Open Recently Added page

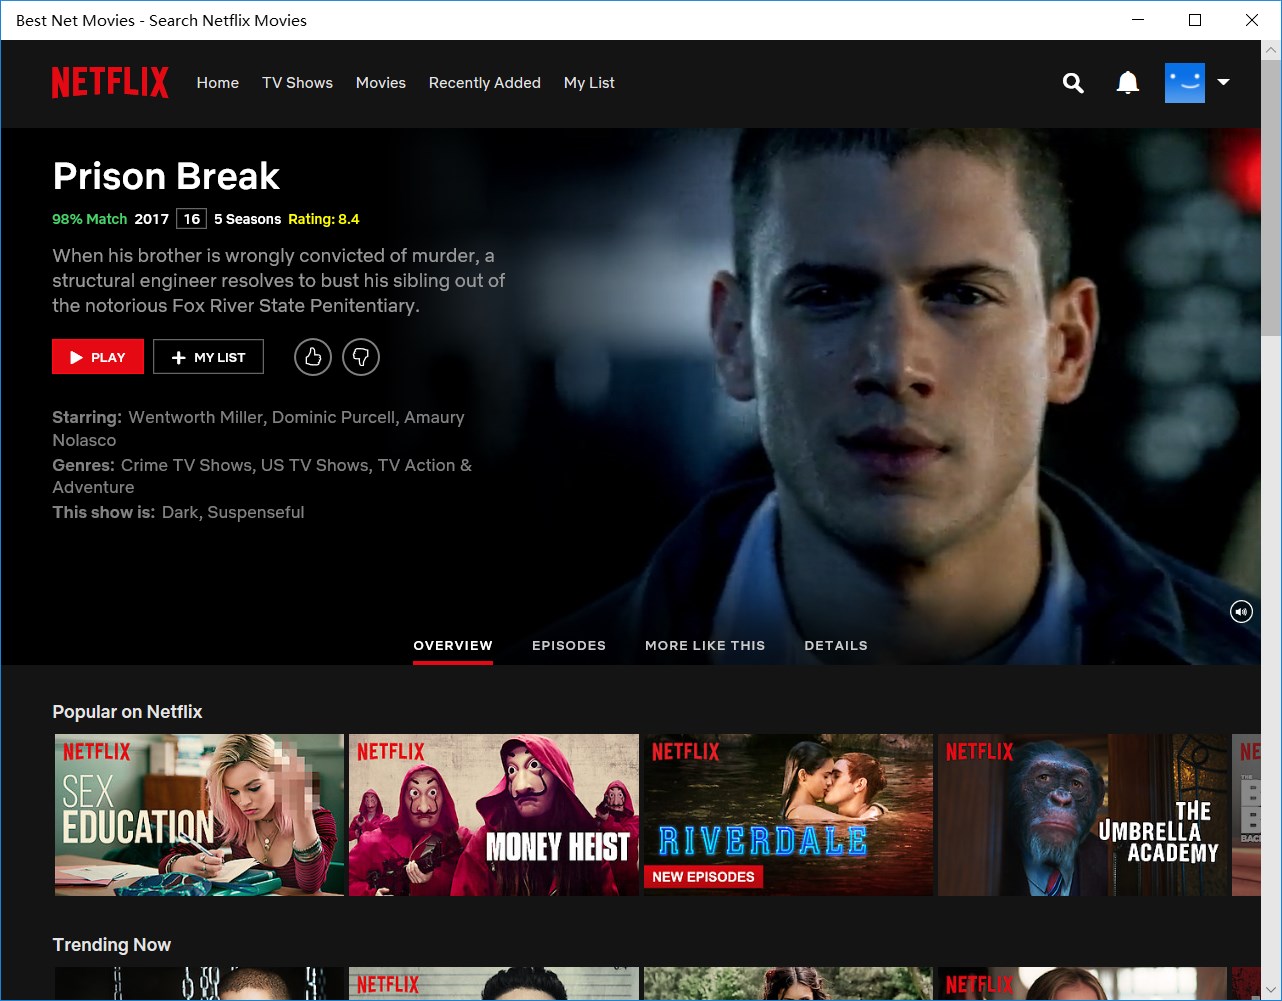[485, 83]
